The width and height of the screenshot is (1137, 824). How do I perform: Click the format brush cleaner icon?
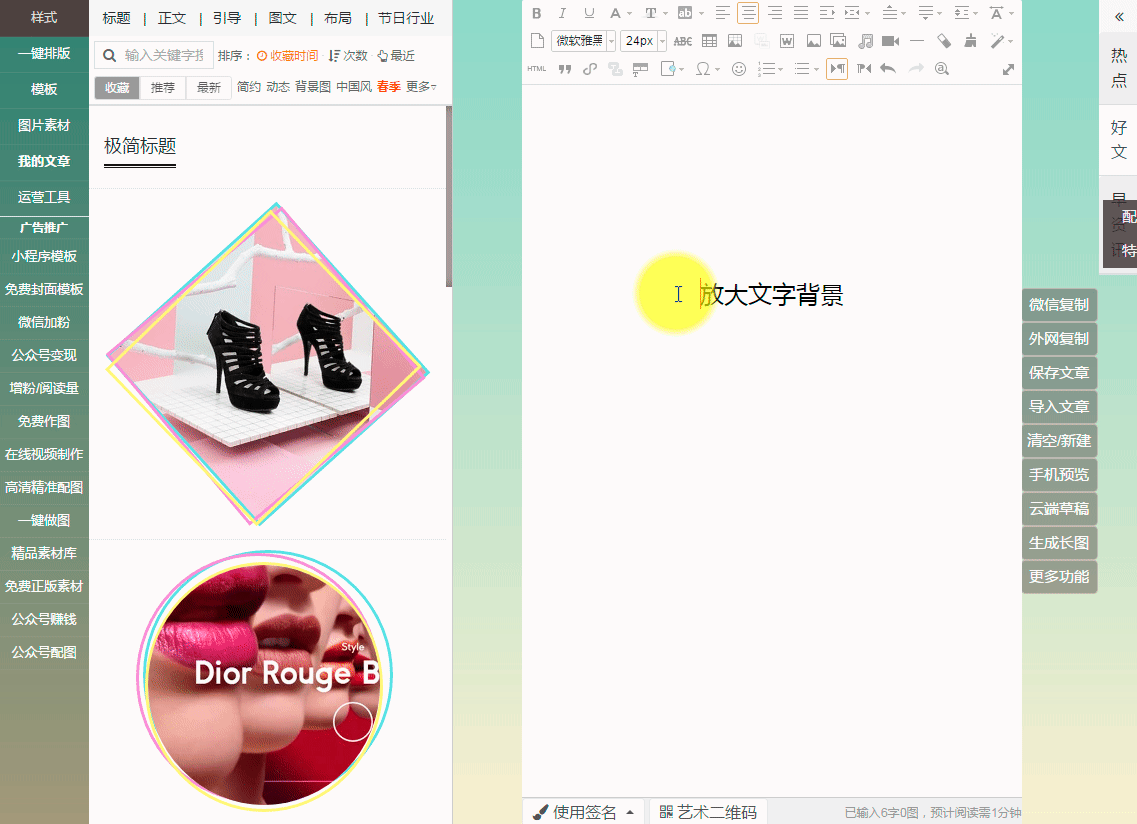pyautogui.click(x=970, y=41)
